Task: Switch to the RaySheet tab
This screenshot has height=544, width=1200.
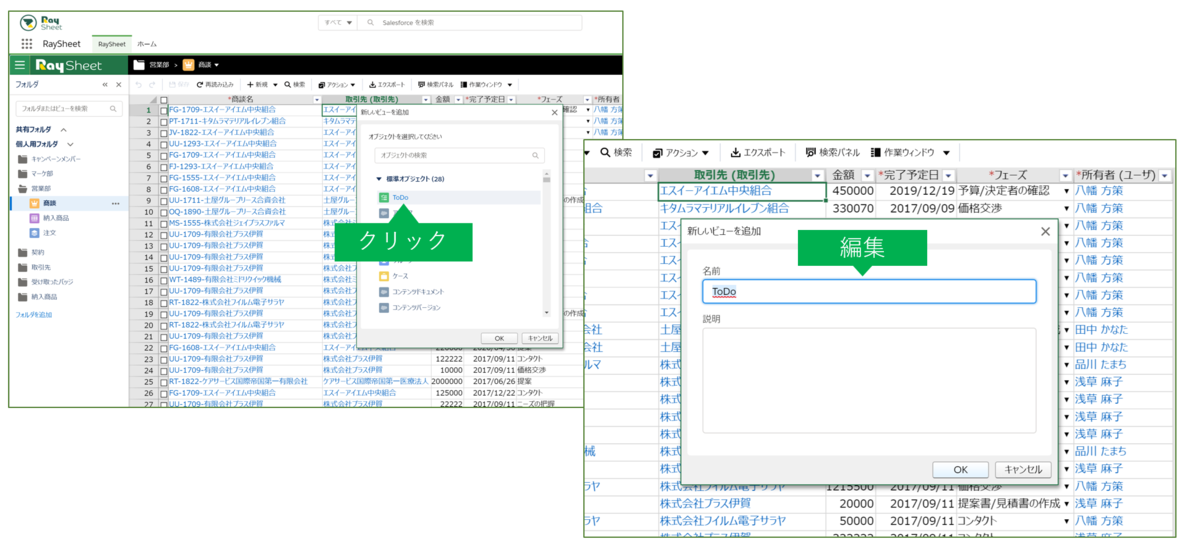Action: [111, 44]
